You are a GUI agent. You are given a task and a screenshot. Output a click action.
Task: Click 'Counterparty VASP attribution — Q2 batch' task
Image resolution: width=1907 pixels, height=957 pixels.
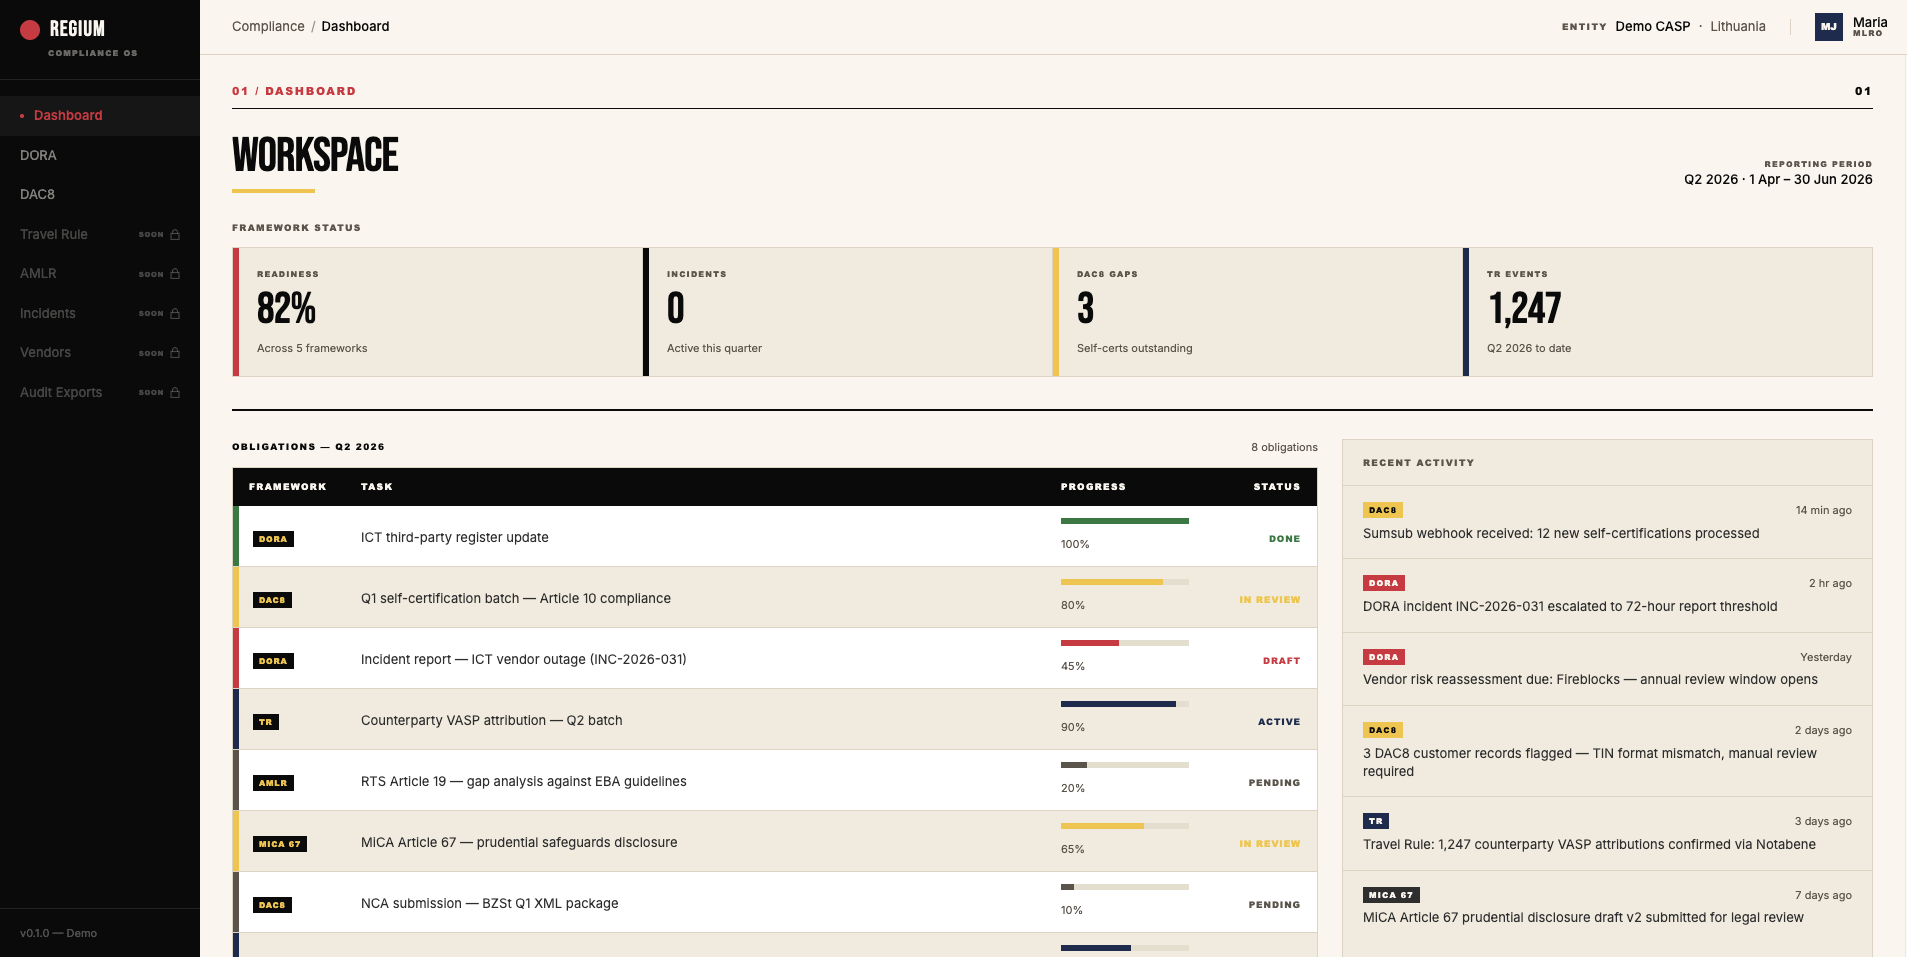[x=492, y=720]
